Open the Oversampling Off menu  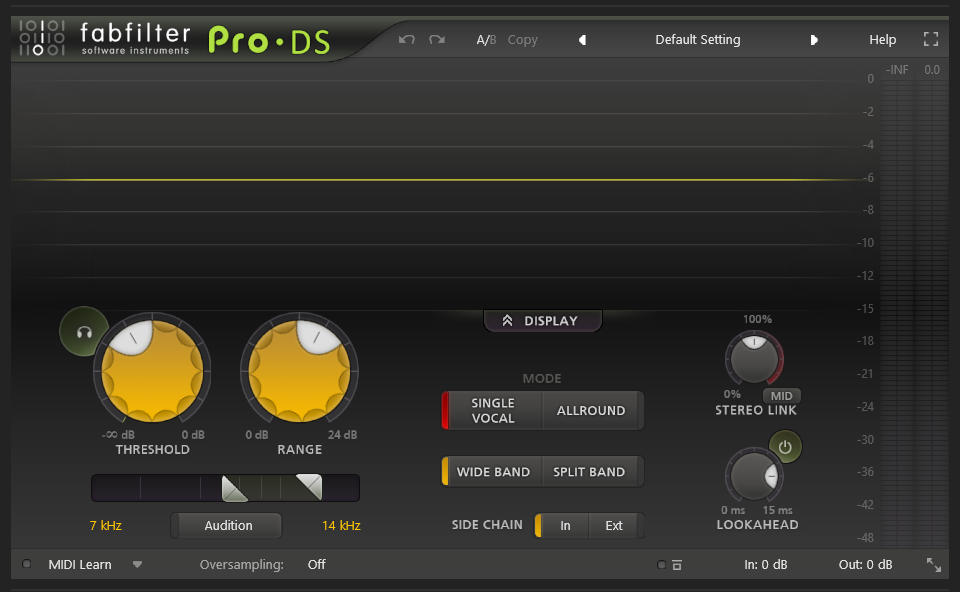tap(317, 564)
